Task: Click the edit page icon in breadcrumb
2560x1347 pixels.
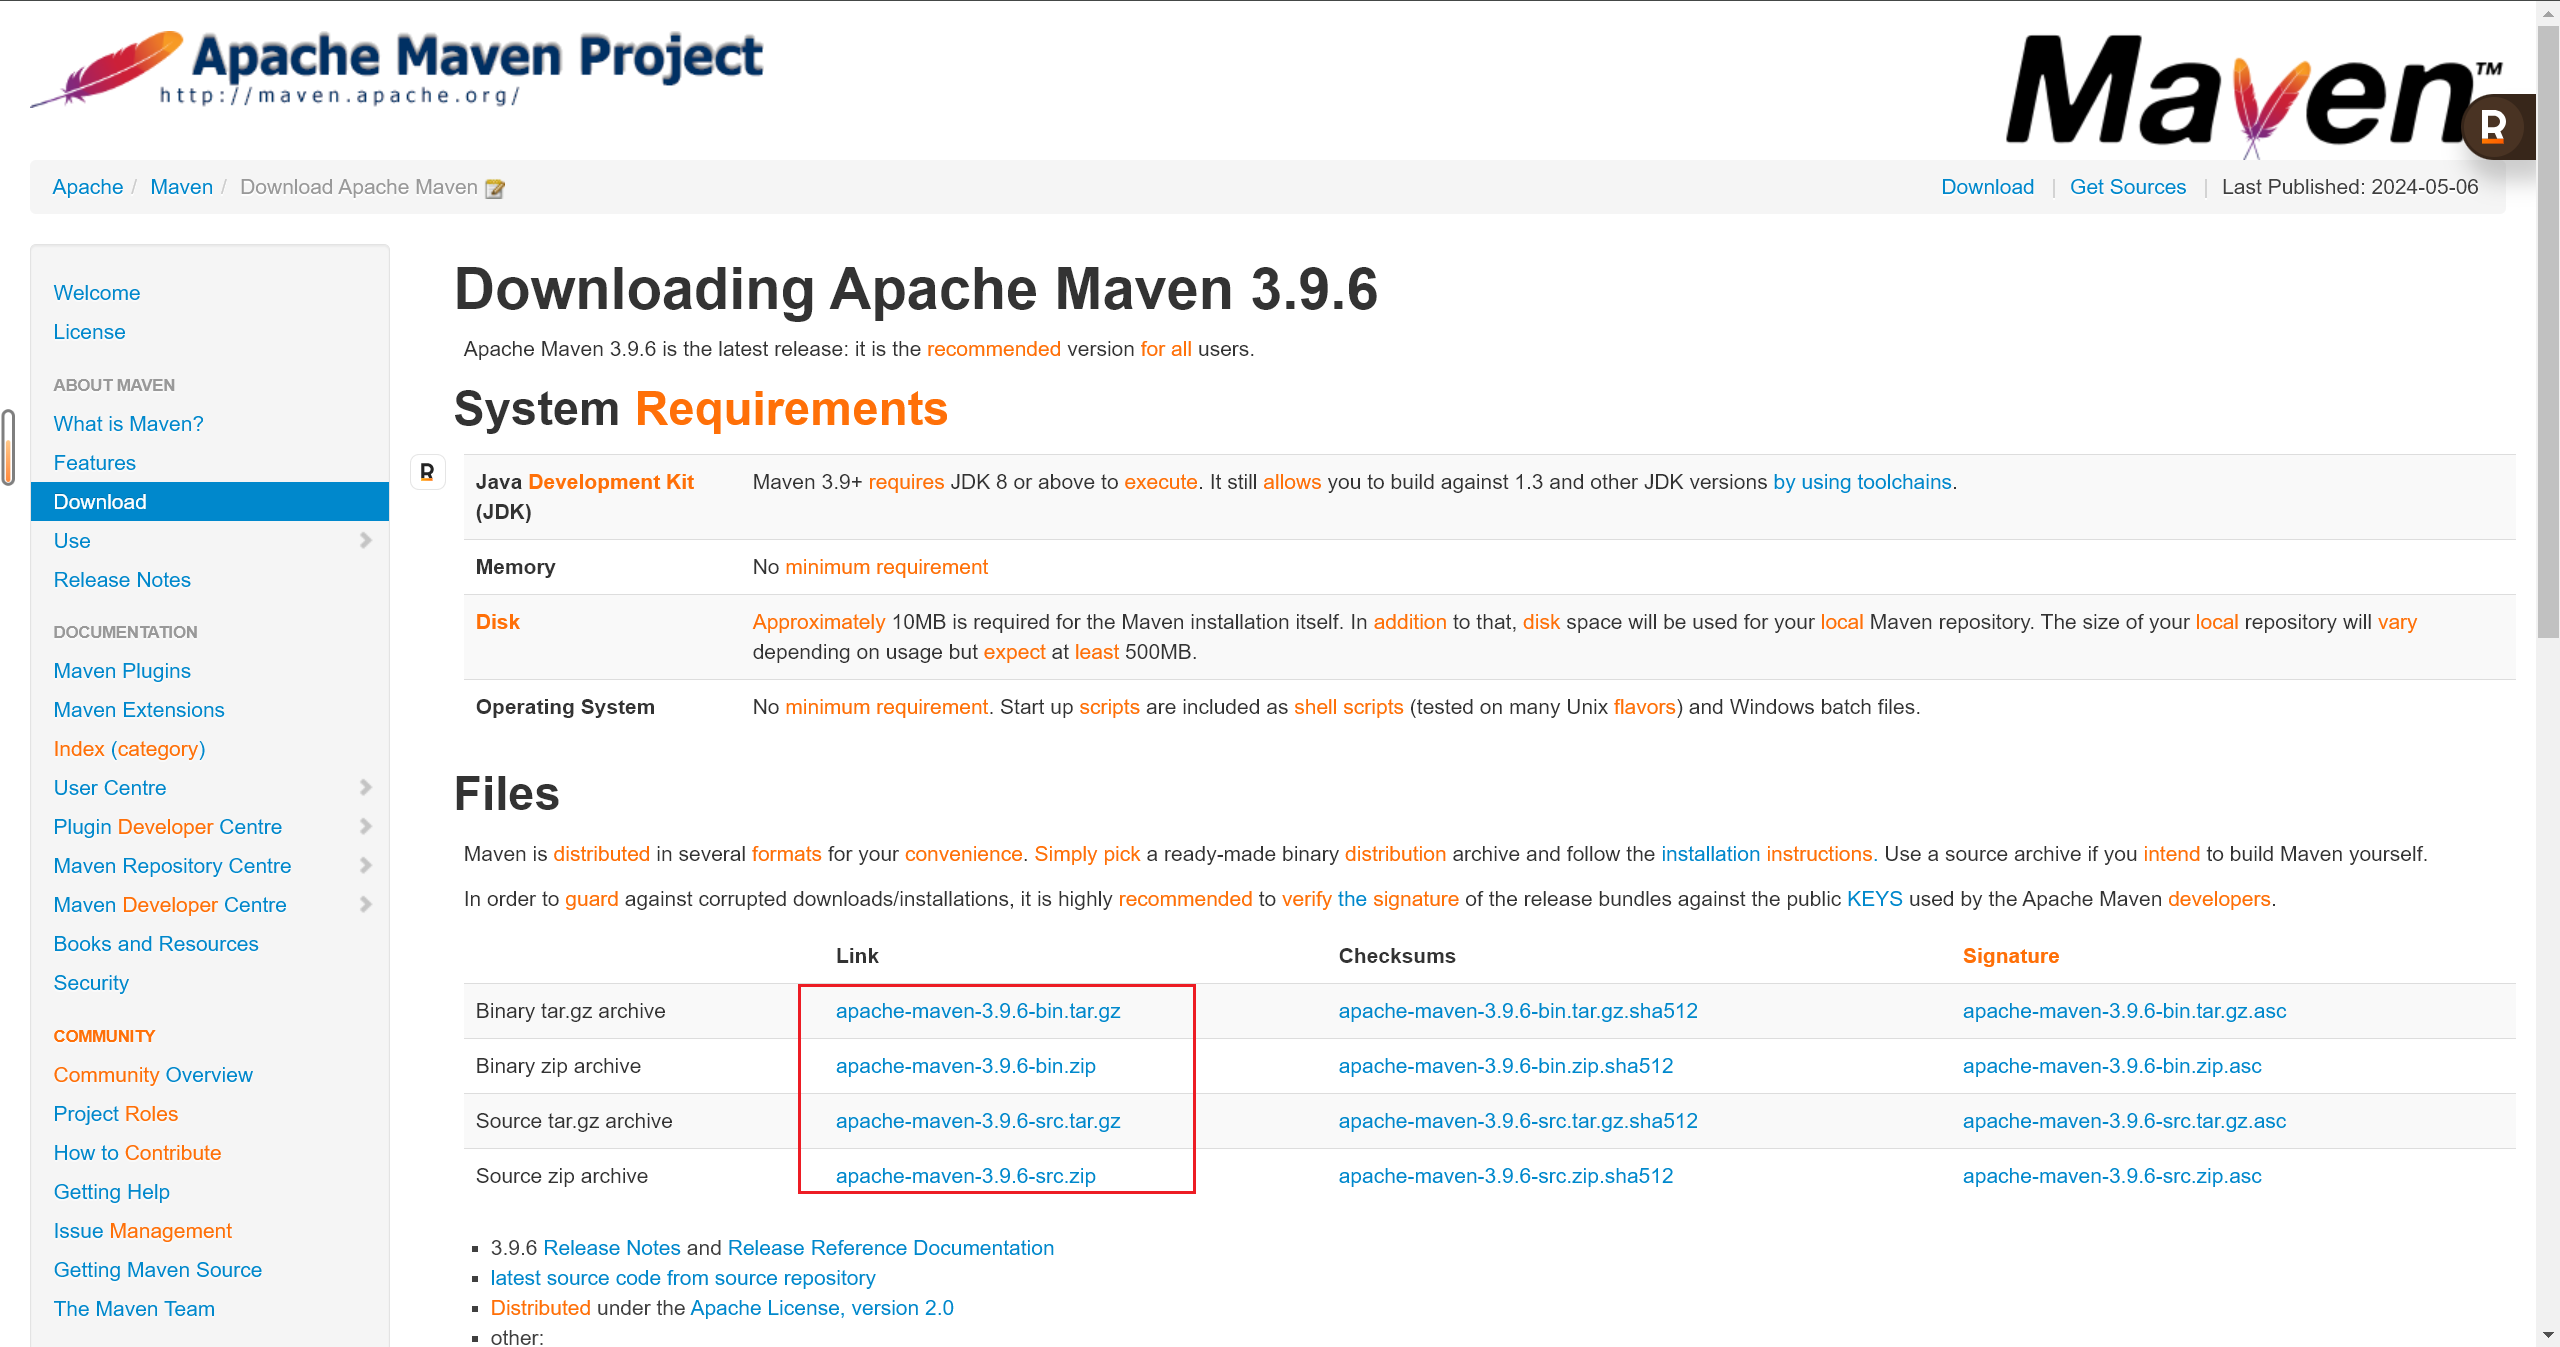Action: [494, 189]
